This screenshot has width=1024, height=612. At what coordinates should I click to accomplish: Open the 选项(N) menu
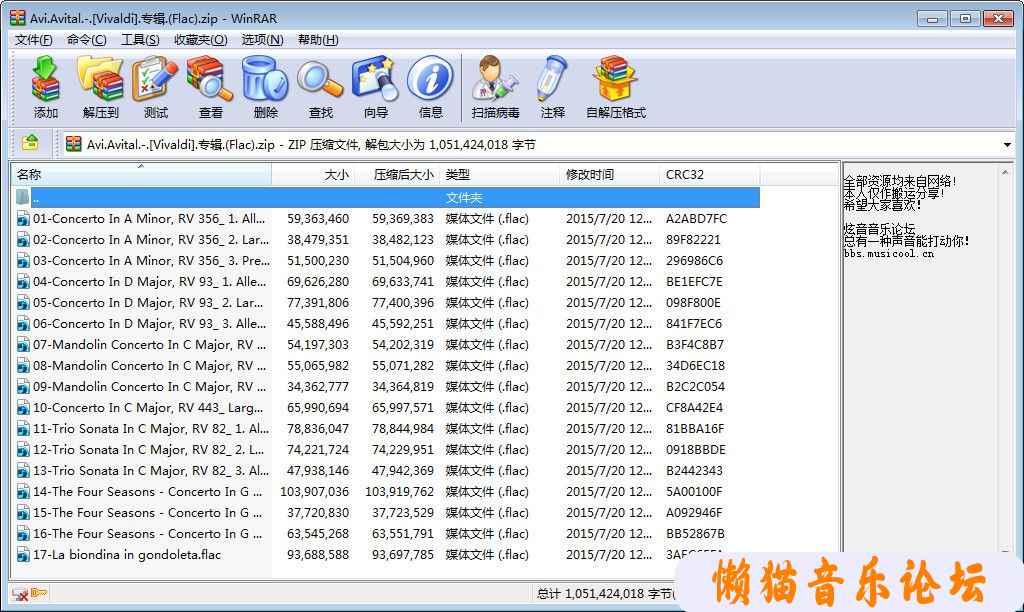tap(263, 40)
